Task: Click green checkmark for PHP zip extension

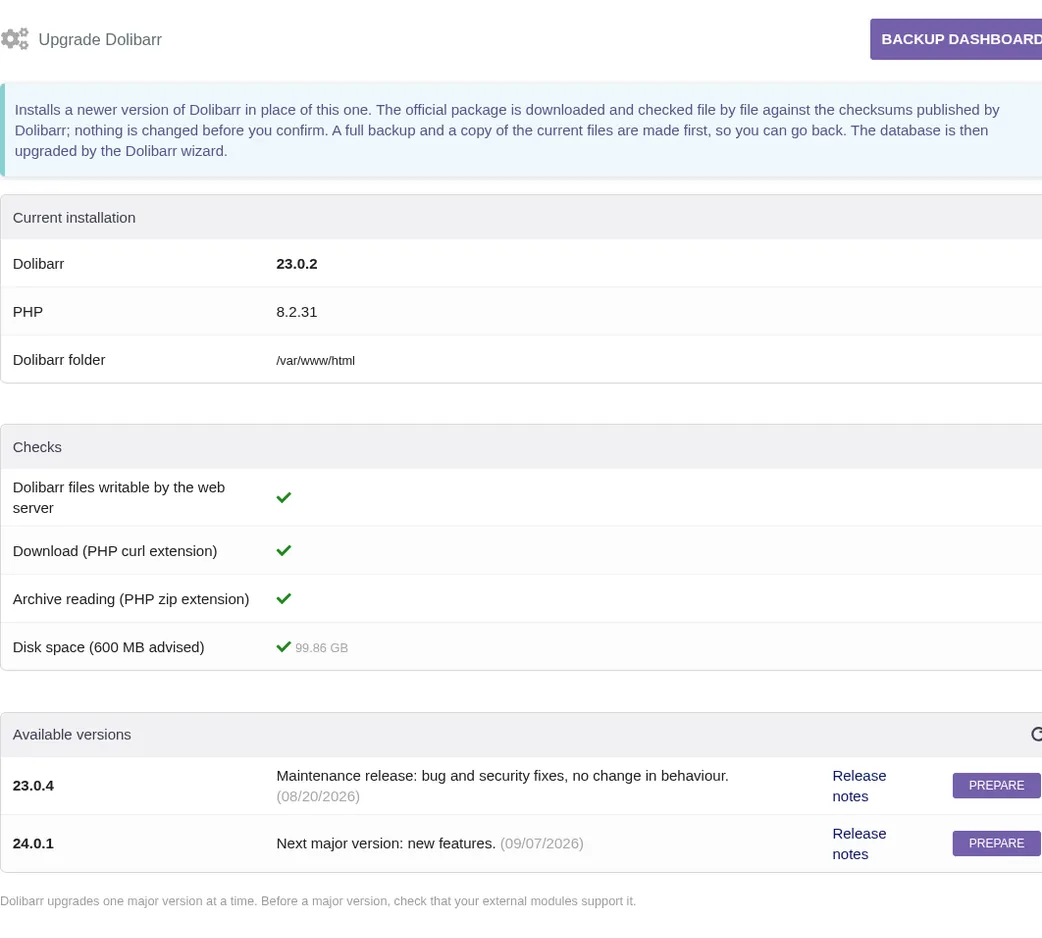Action: [x=284, y=599]
